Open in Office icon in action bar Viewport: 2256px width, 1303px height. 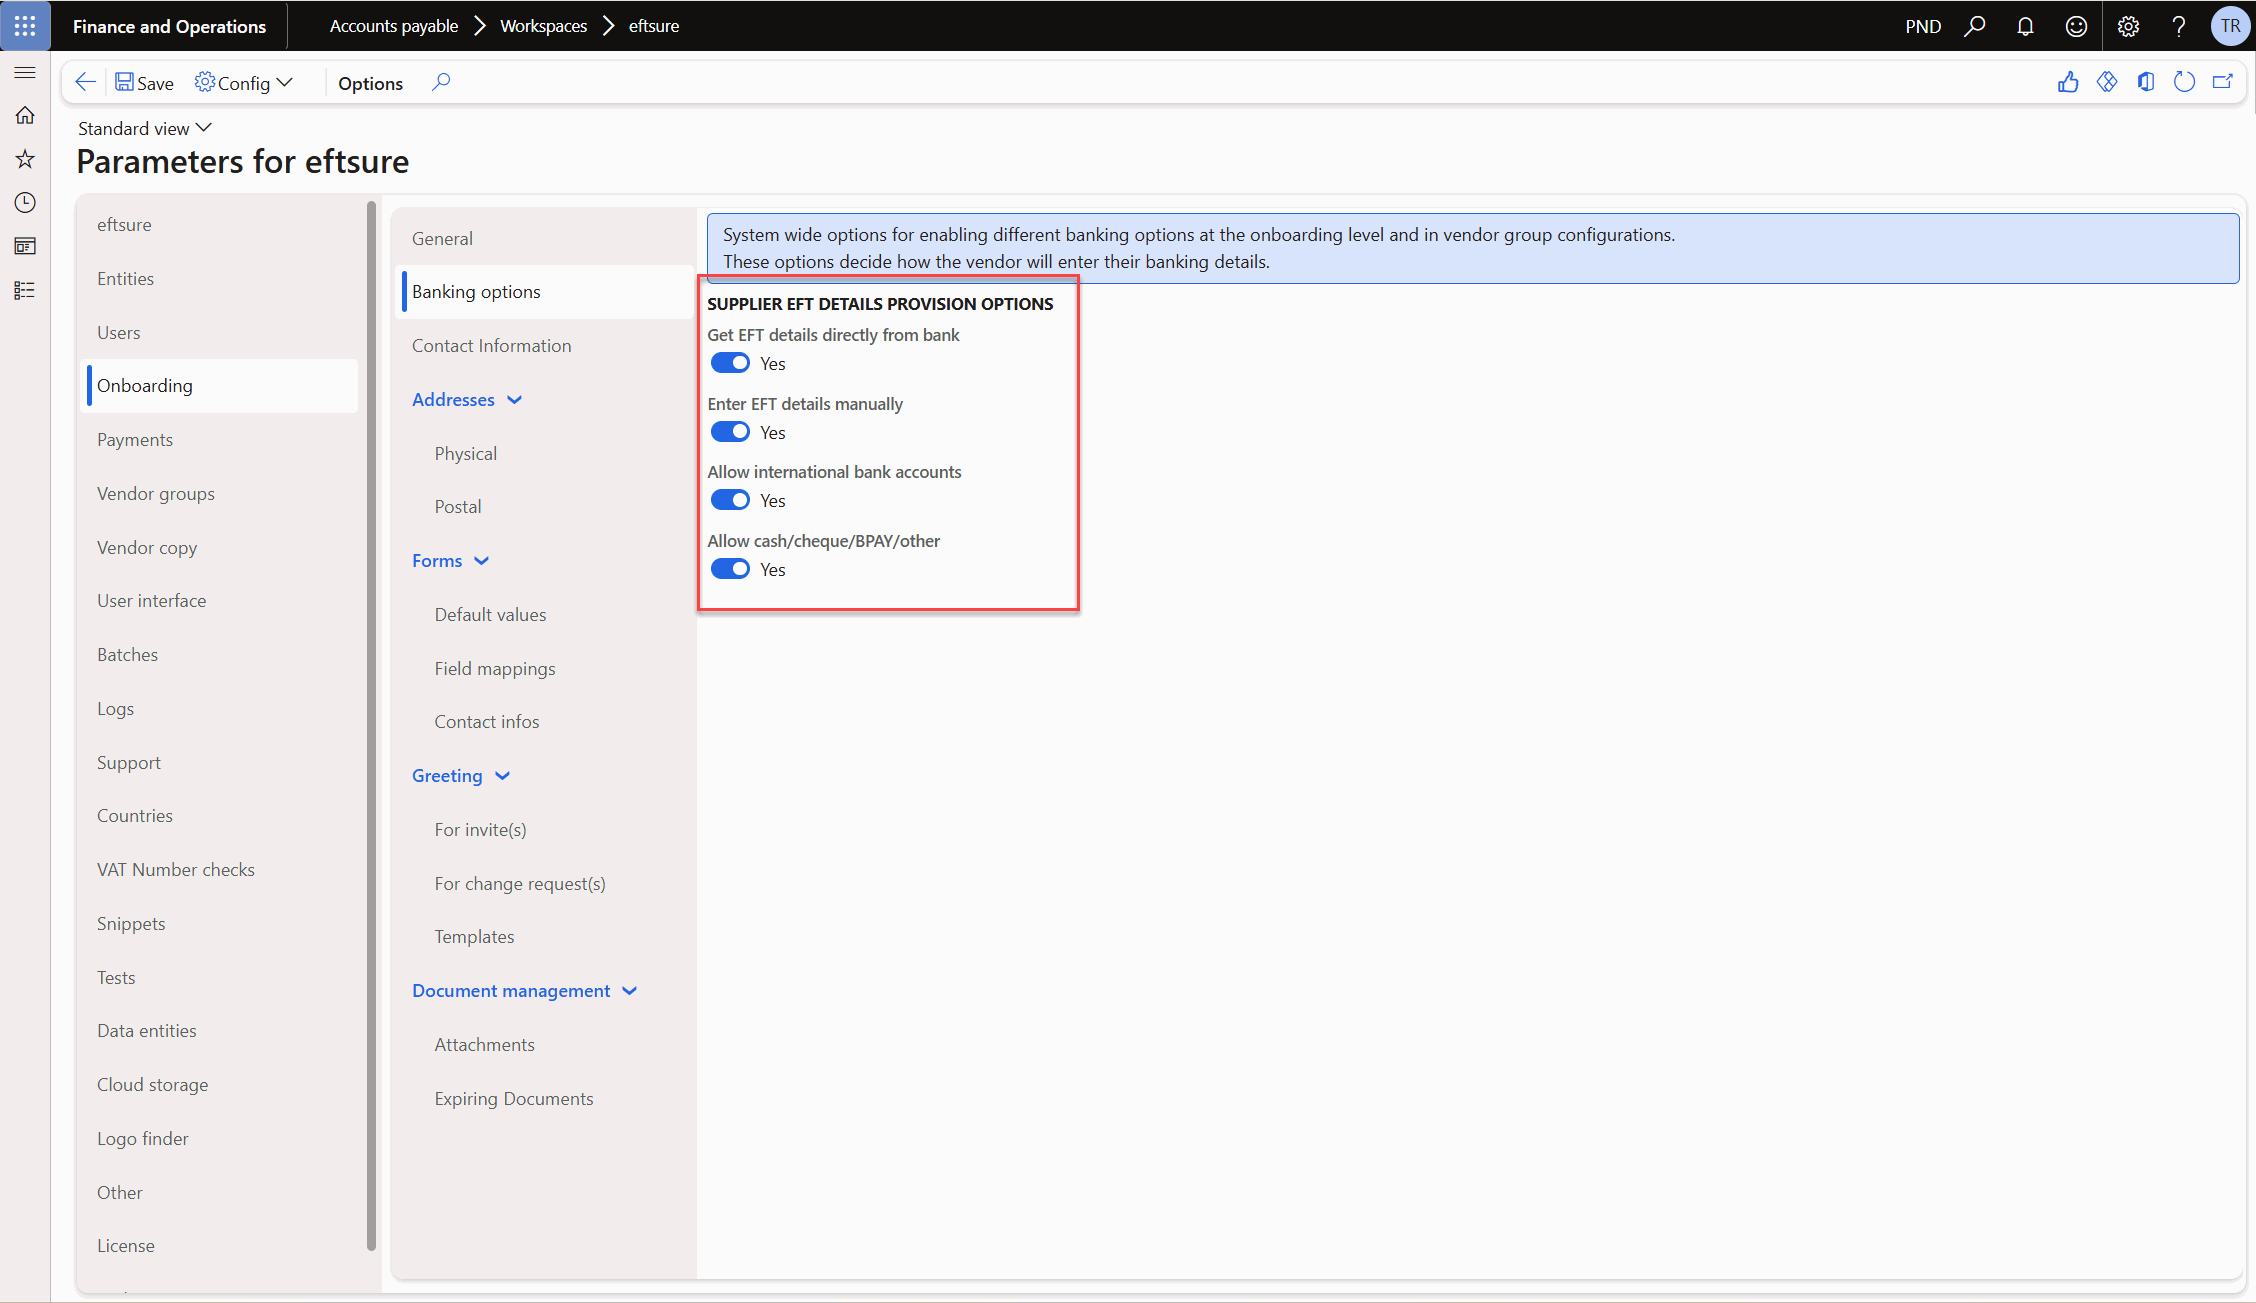pos(2146,82)
